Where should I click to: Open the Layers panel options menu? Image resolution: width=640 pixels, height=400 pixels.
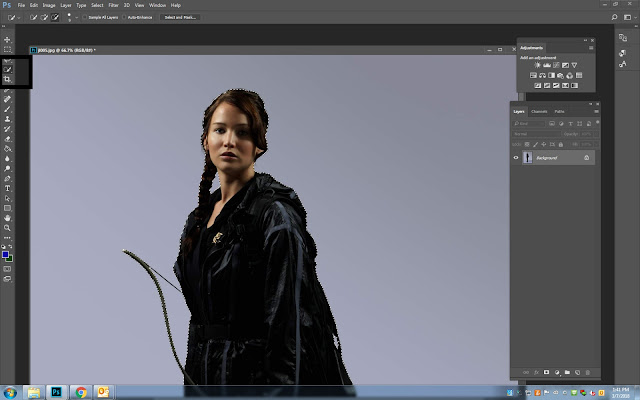point(596,111)
